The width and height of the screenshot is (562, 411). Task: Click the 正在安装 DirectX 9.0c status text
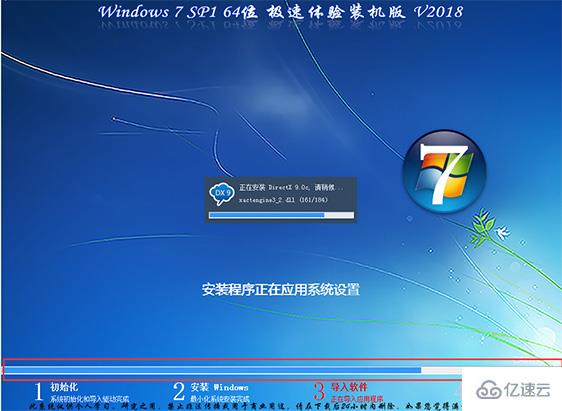click(291, 187)
